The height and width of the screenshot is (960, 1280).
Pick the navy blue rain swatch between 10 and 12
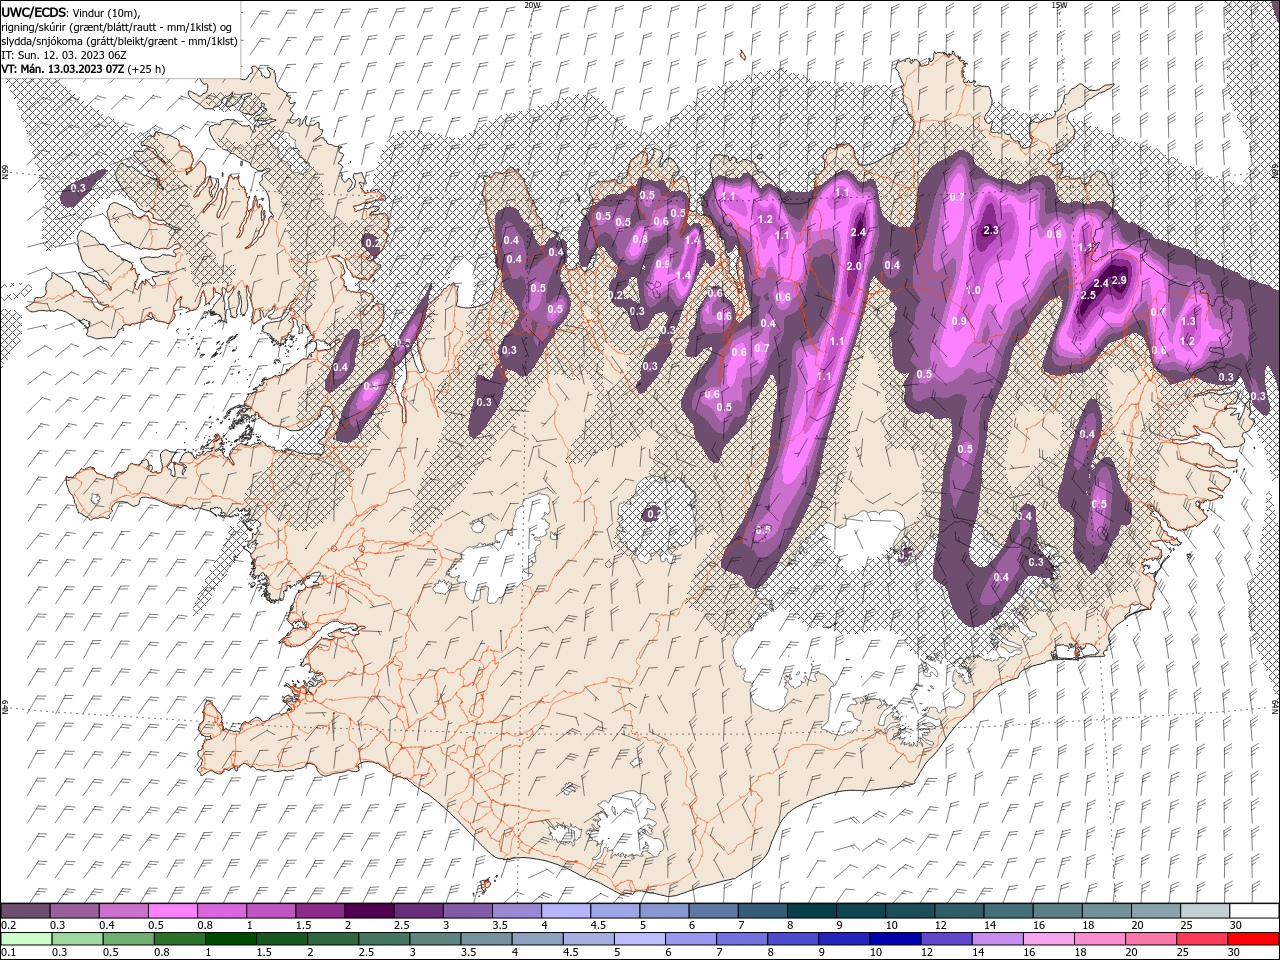895,939
